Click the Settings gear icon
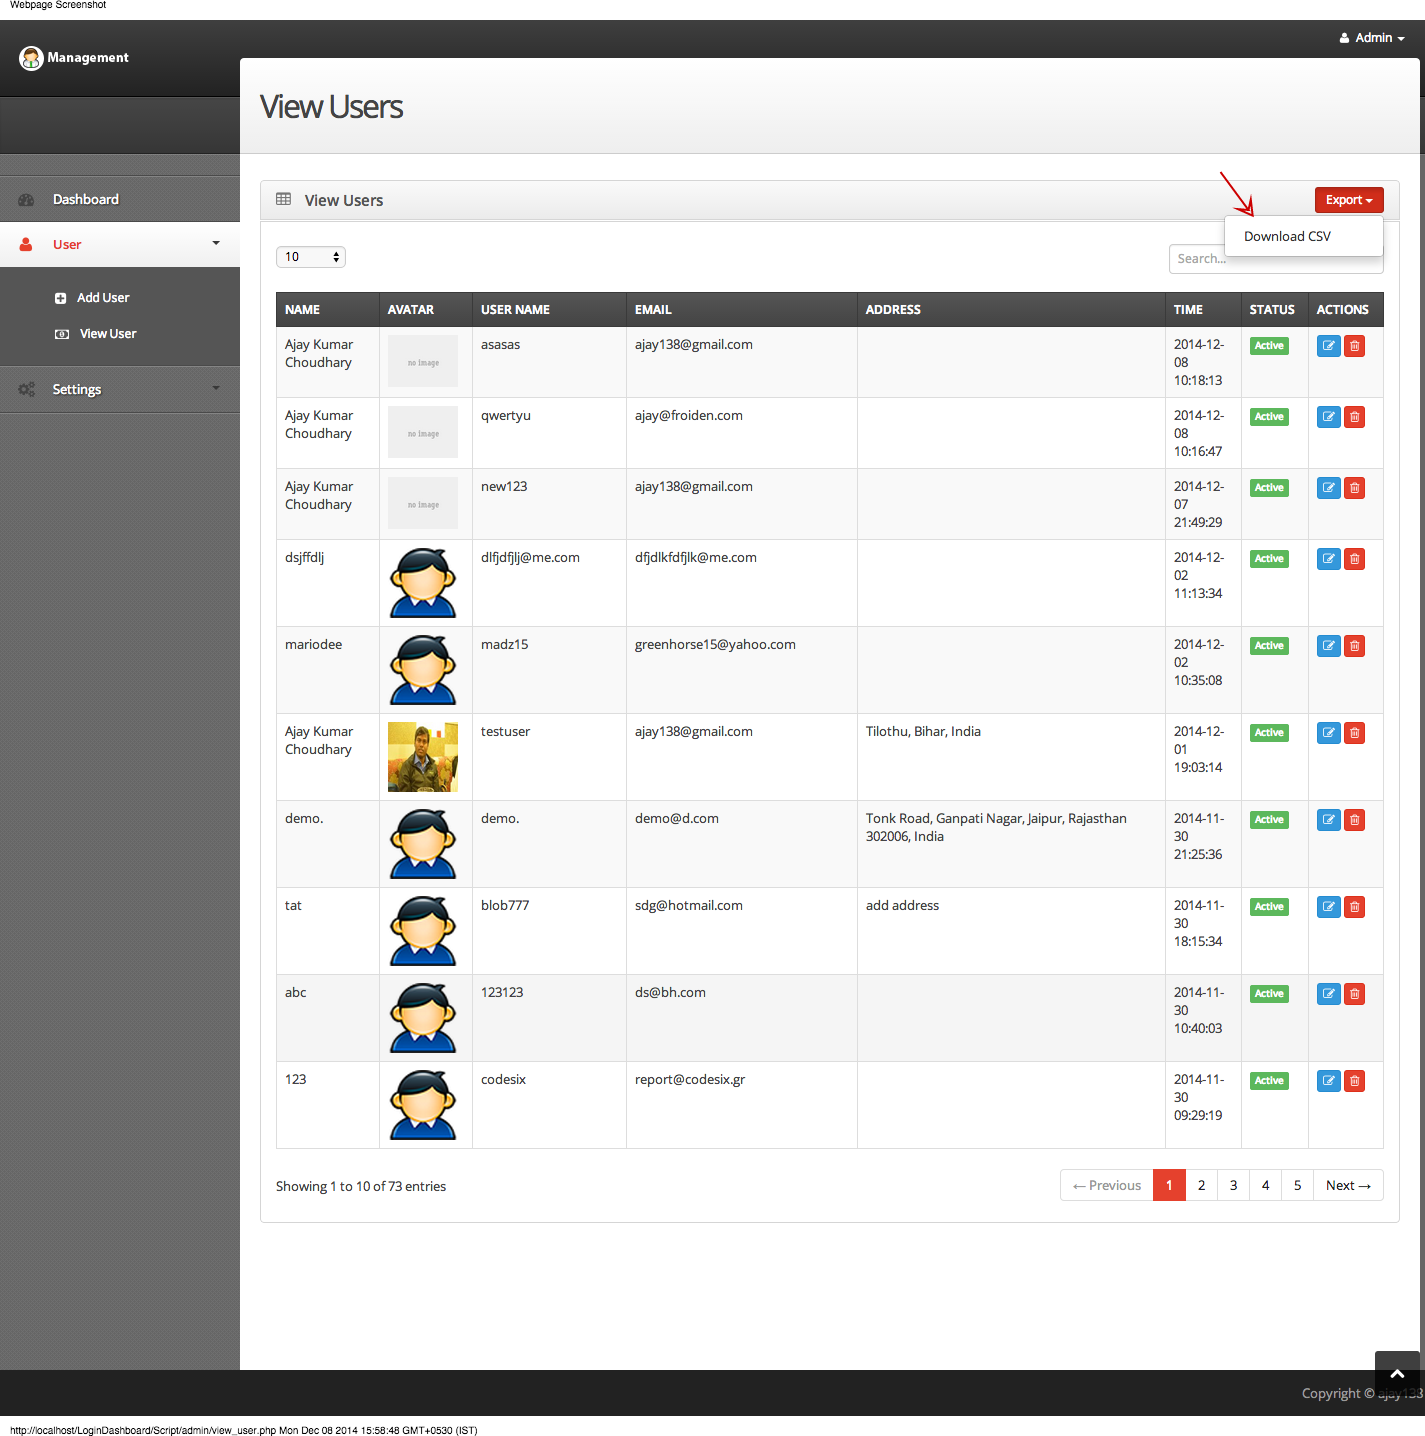 coord(26,389)
